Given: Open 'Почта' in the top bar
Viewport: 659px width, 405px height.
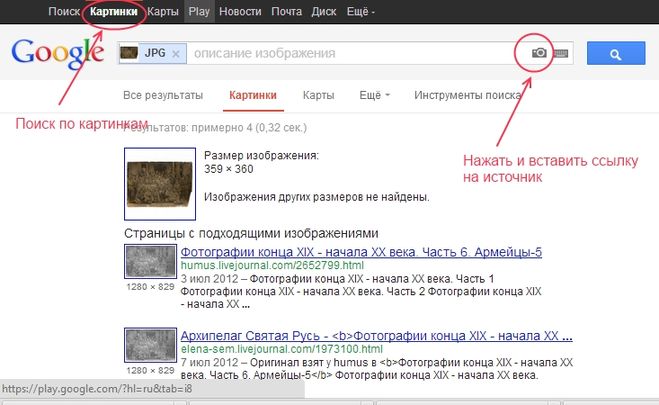Looking at the screenshot, I should coord(286,11).
